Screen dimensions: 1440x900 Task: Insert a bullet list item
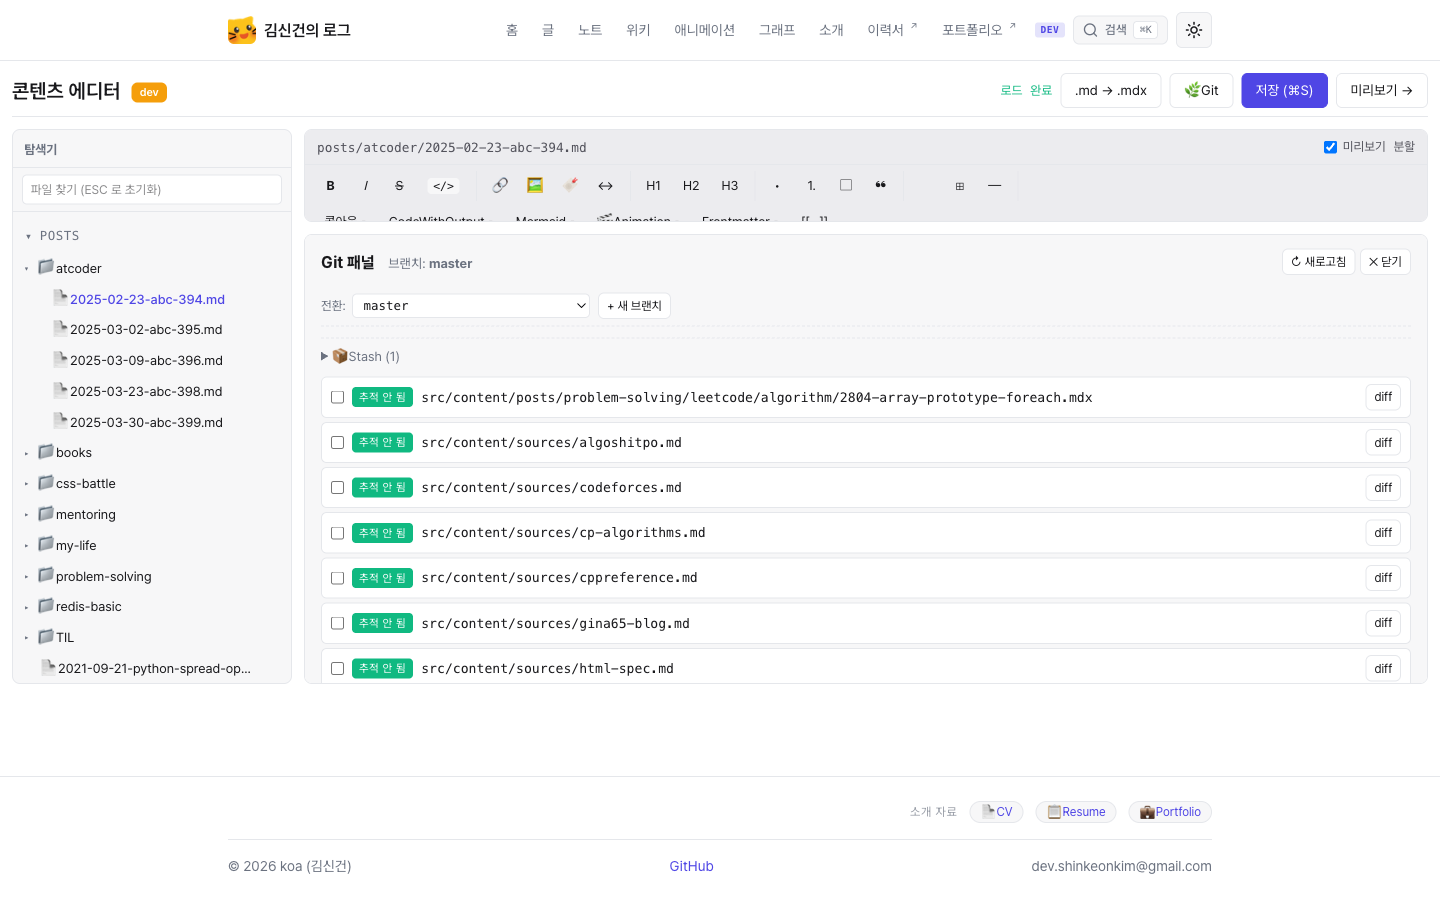[777, 186]
